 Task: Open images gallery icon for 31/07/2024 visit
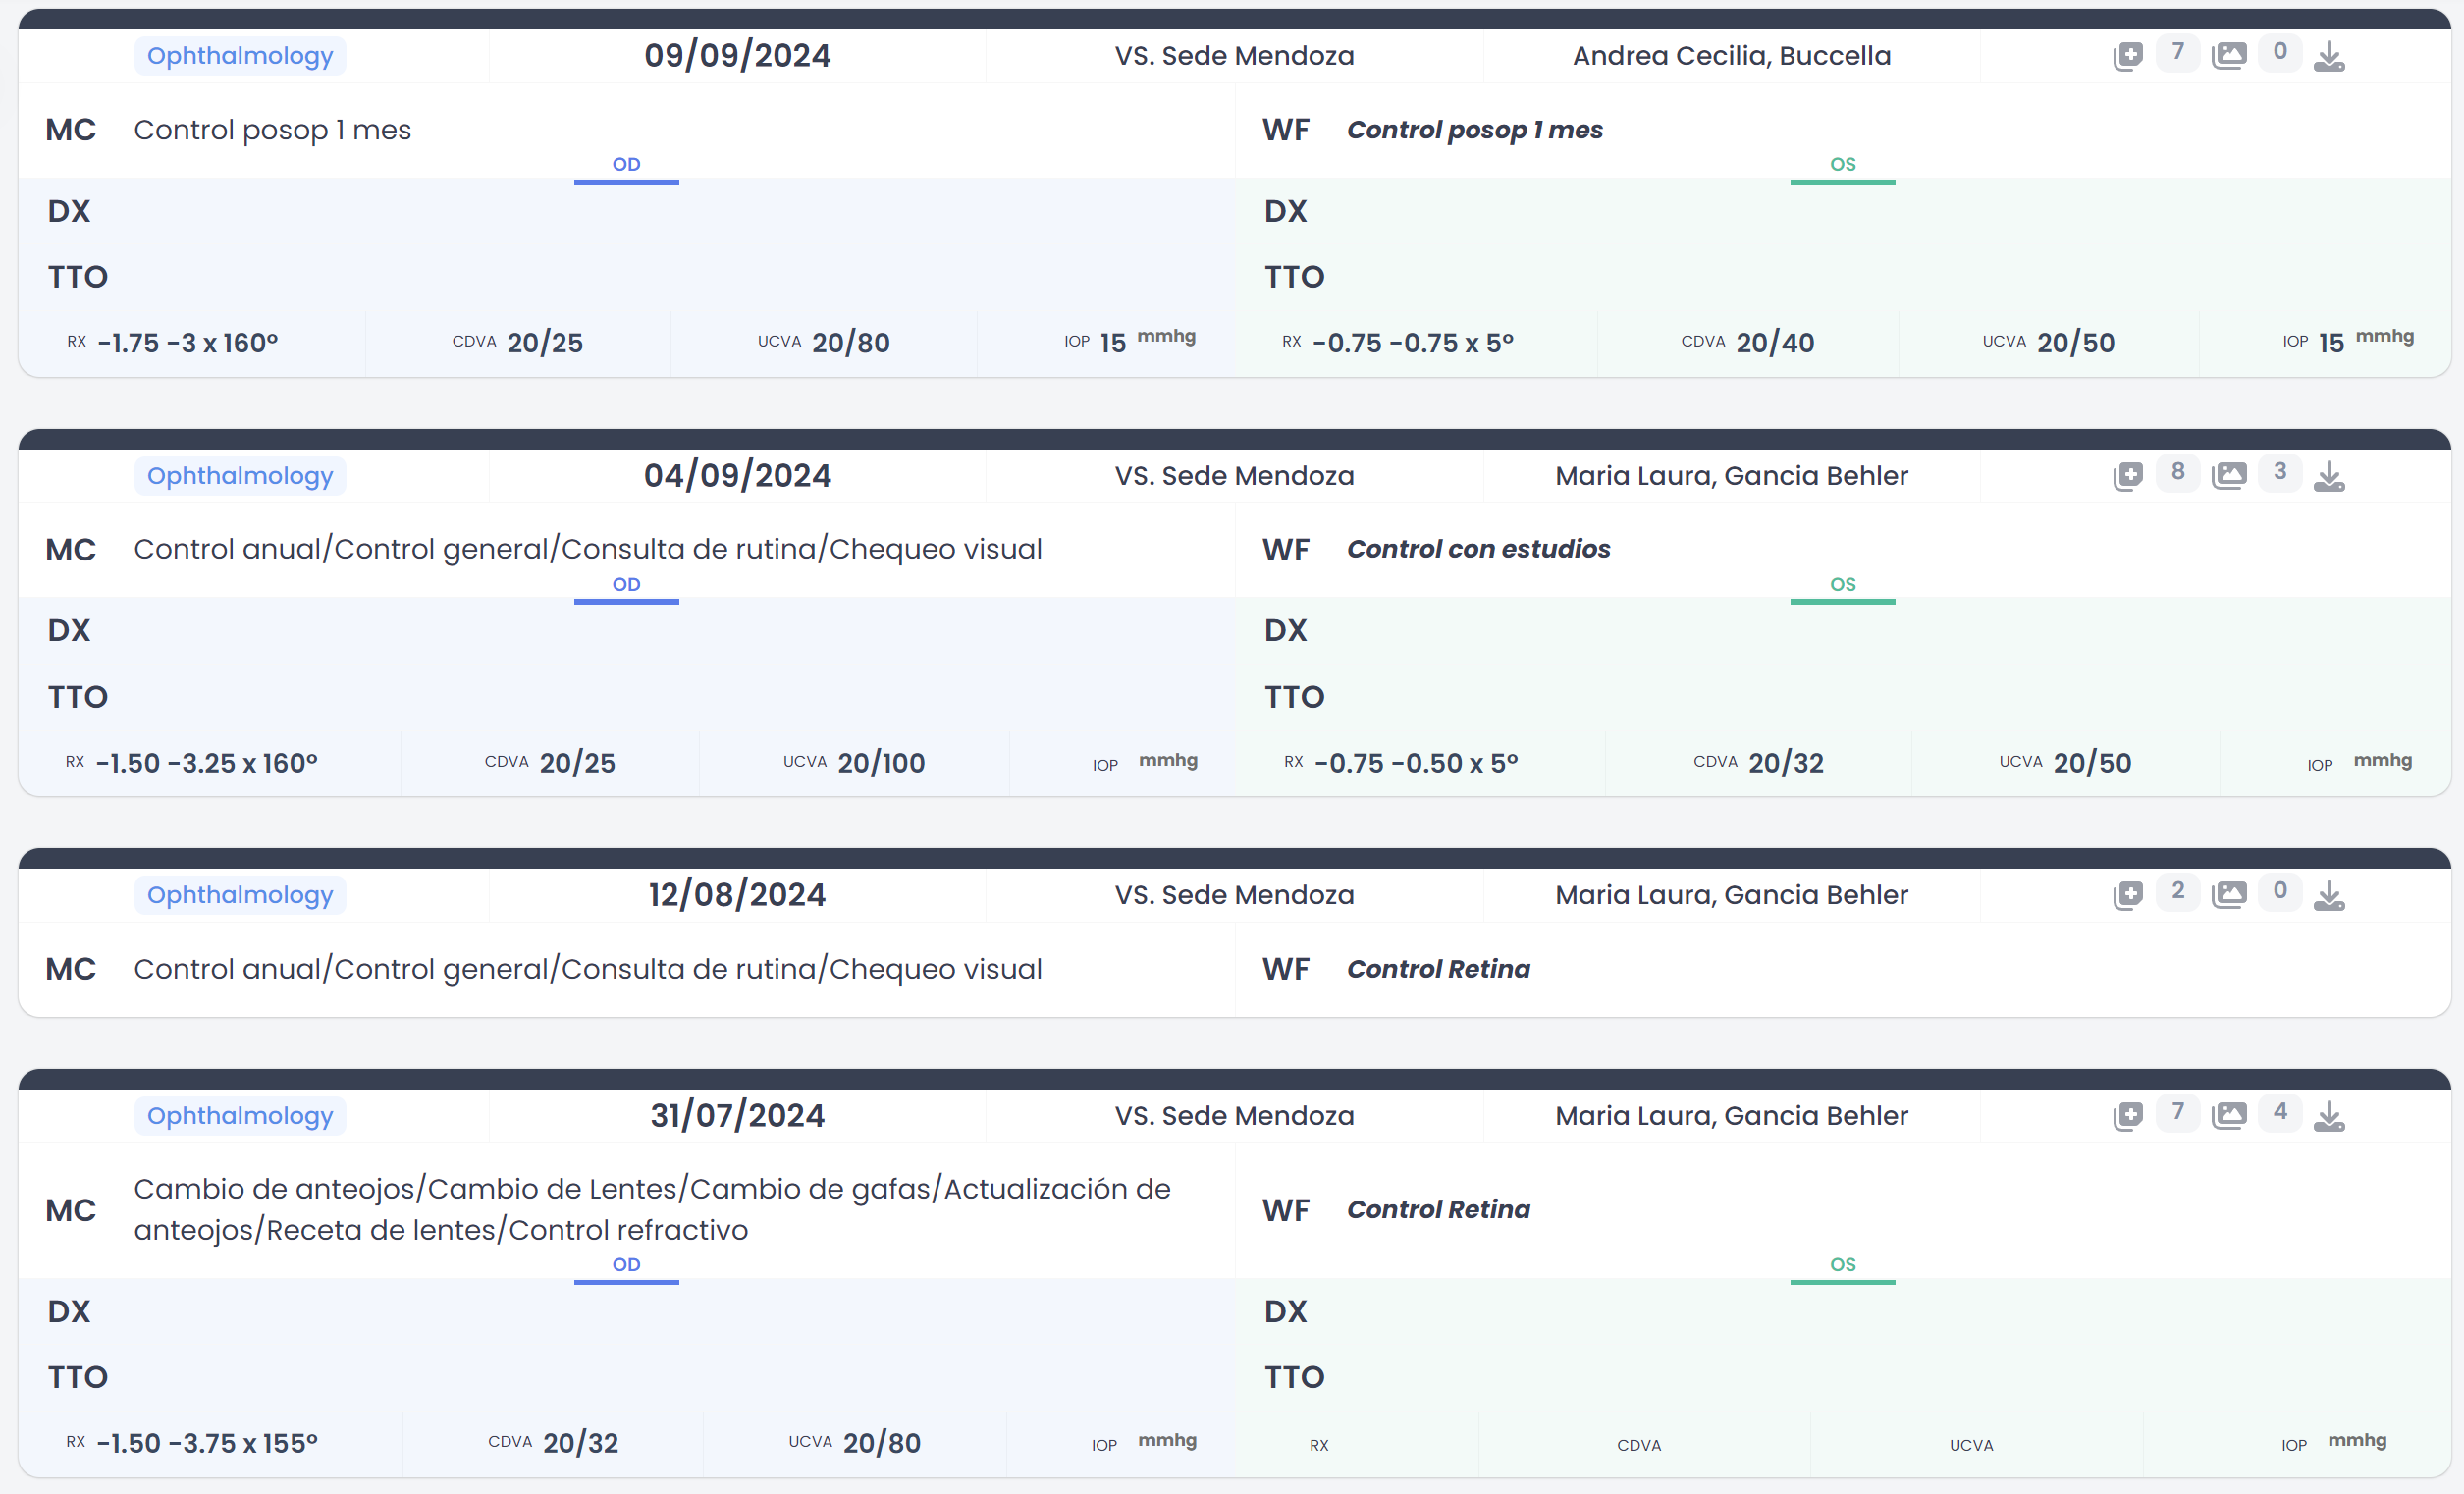(x=2229, y=1116)
